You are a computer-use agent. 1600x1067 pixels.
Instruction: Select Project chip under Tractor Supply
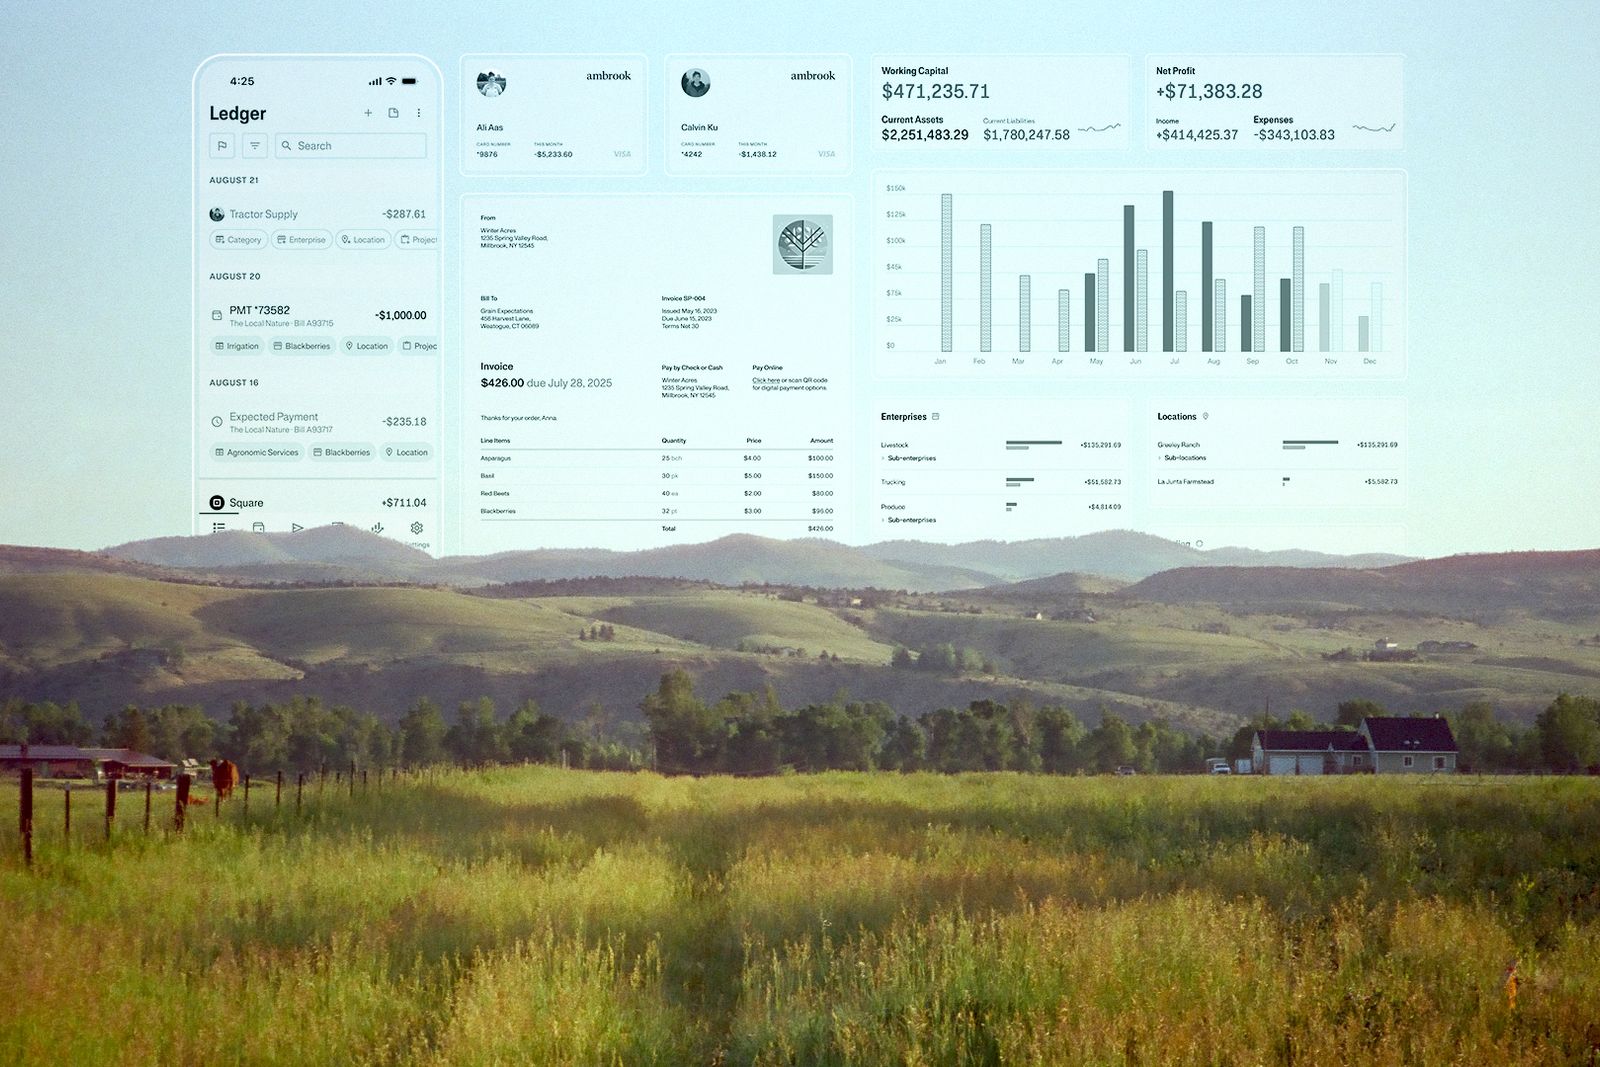[418, 240]
